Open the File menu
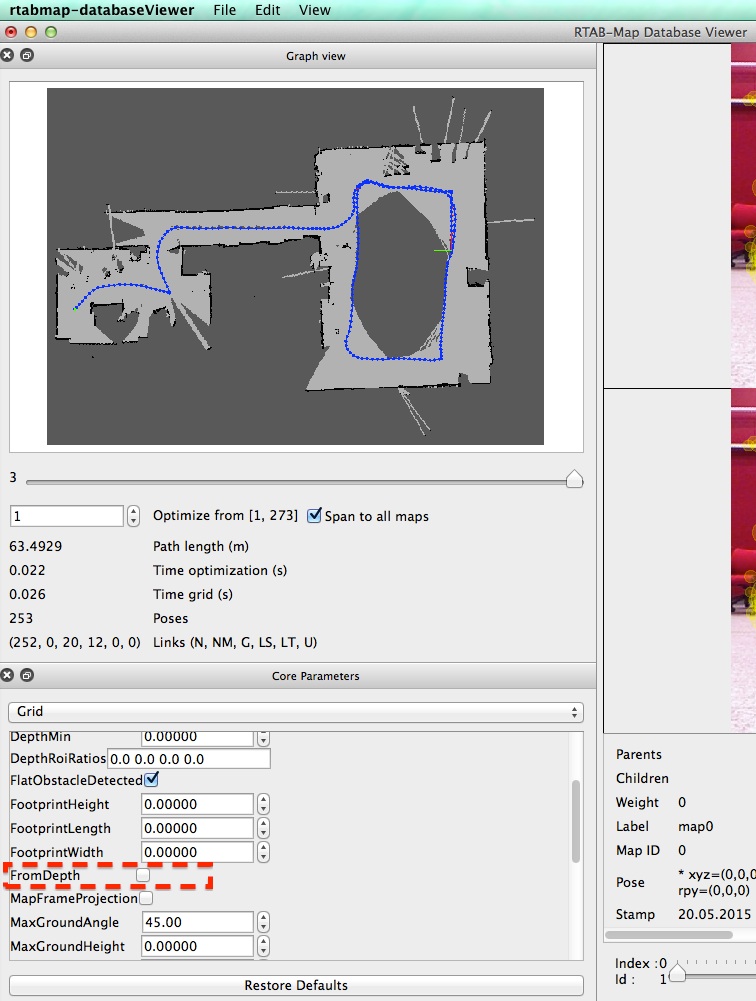Image resolution: width=756 pixels, height=1001 pixels. [x=225, y=10]
